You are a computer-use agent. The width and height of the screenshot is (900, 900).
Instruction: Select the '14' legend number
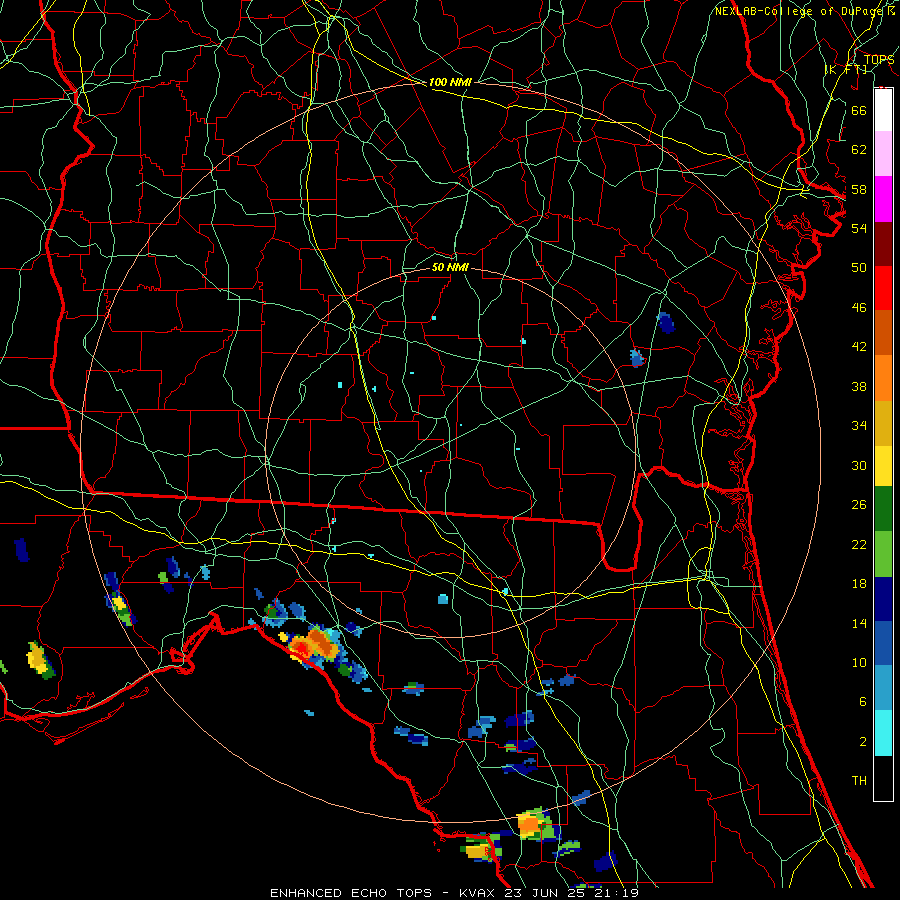[859, 623]
